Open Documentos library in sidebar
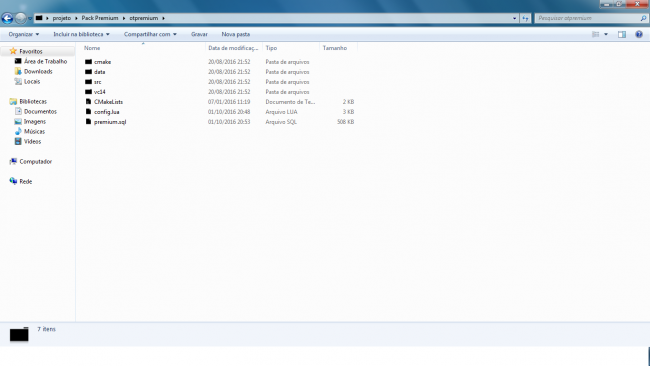 [x=40, y=111]
